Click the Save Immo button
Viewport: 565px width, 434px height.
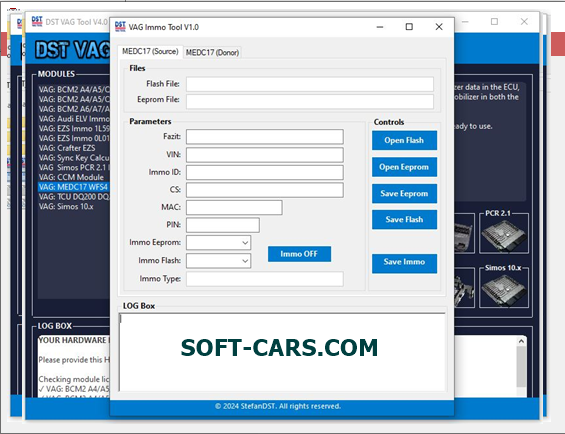pos(404,264)
